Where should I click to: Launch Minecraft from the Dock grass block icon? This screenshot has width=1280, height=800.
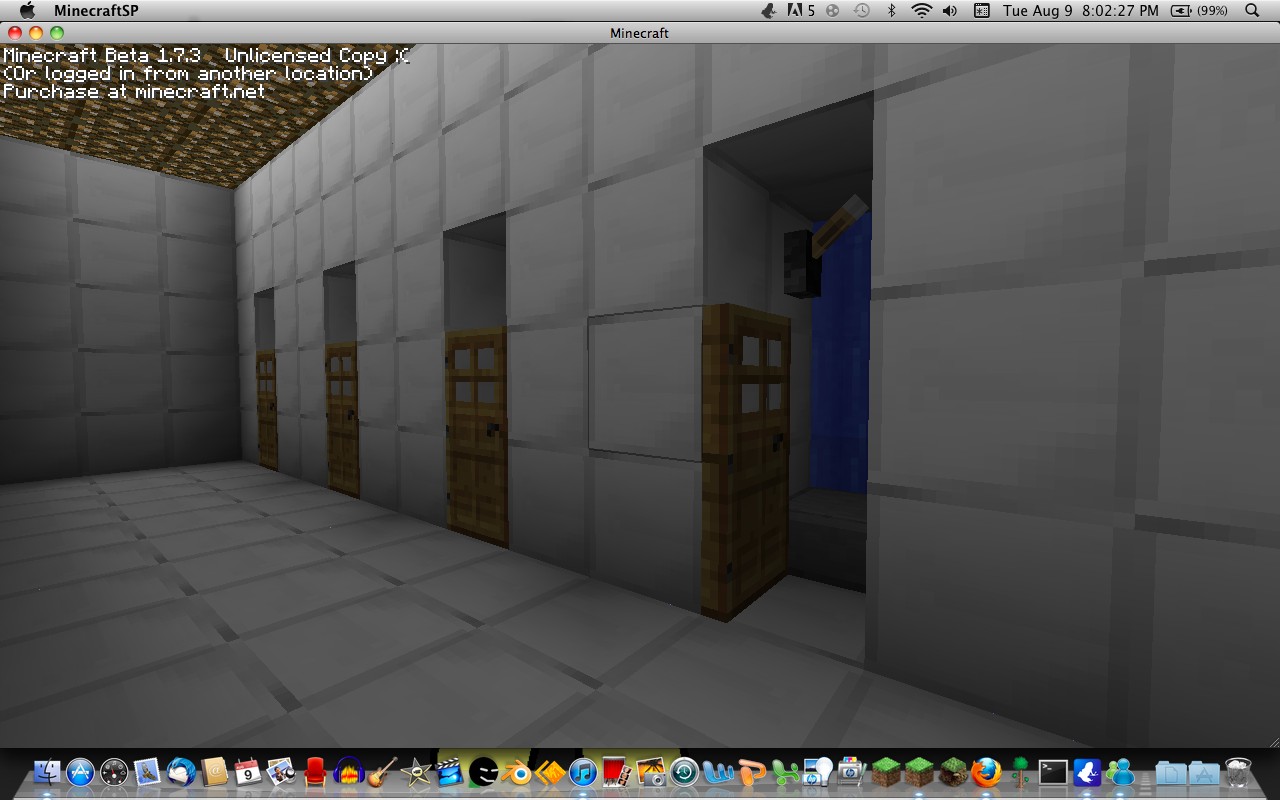click(884, 771)
